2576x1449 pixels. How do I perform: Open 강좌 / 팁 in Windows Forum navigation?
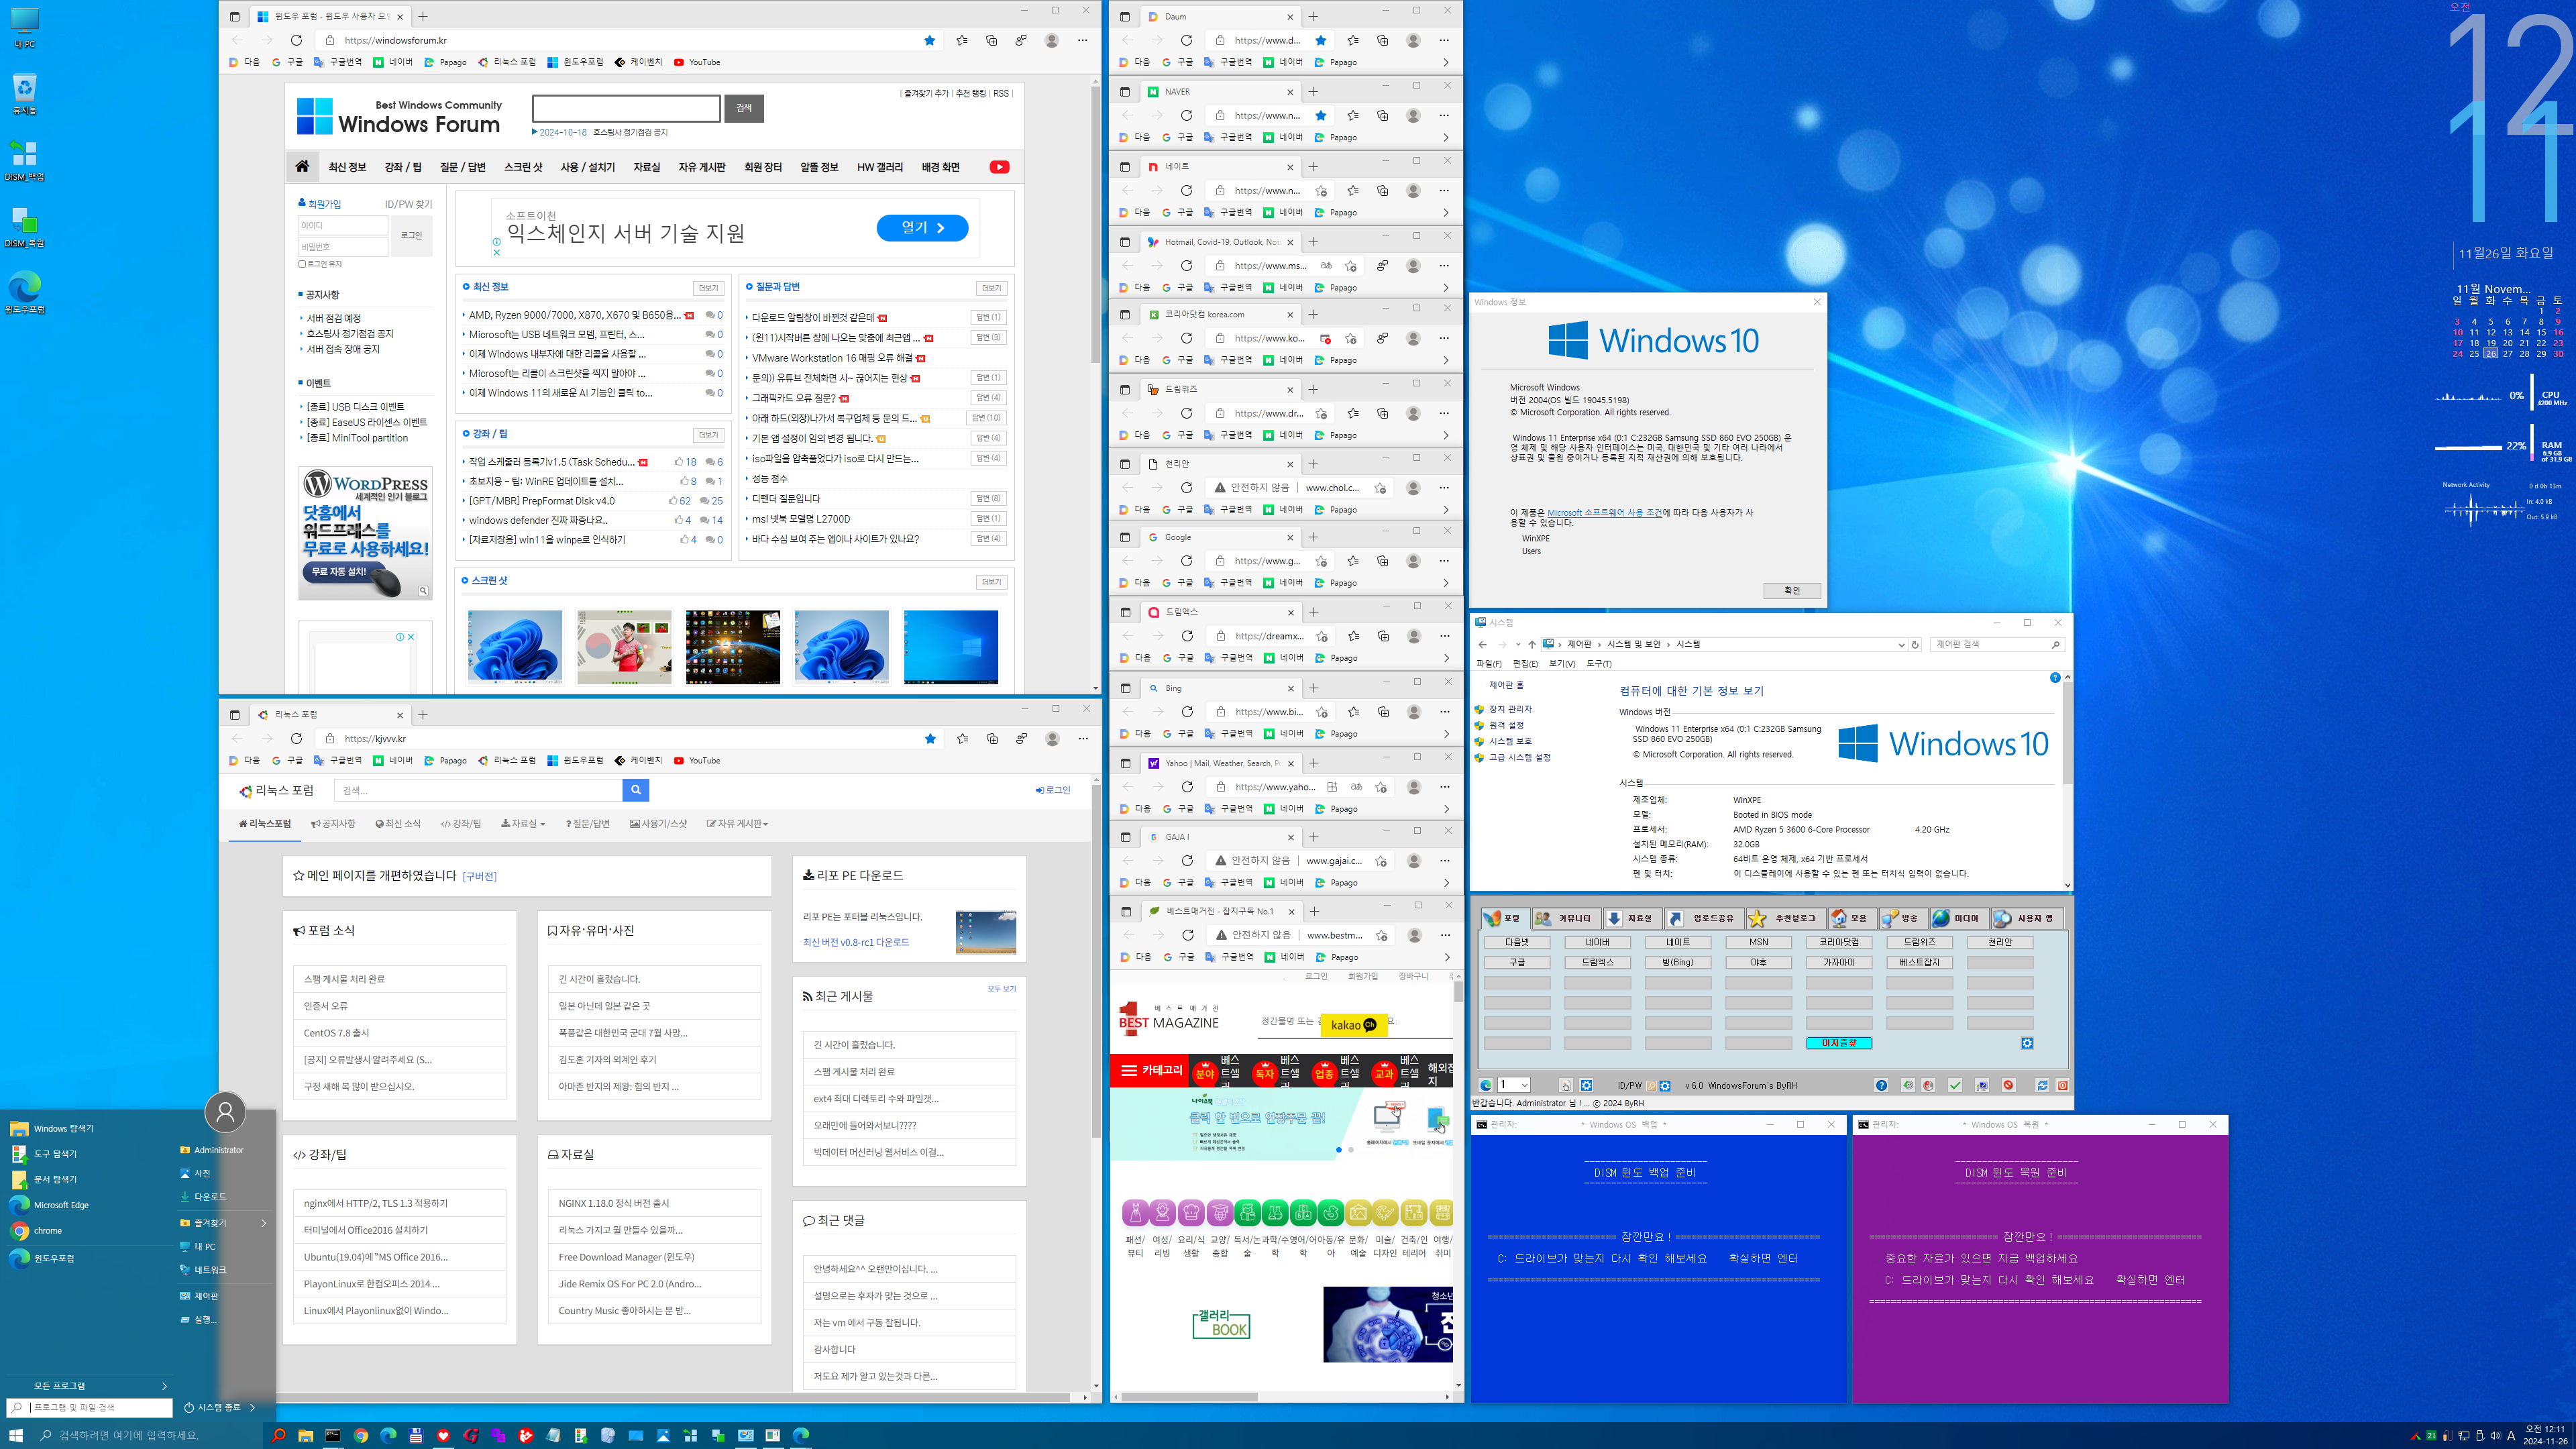(x=403, y=167)
